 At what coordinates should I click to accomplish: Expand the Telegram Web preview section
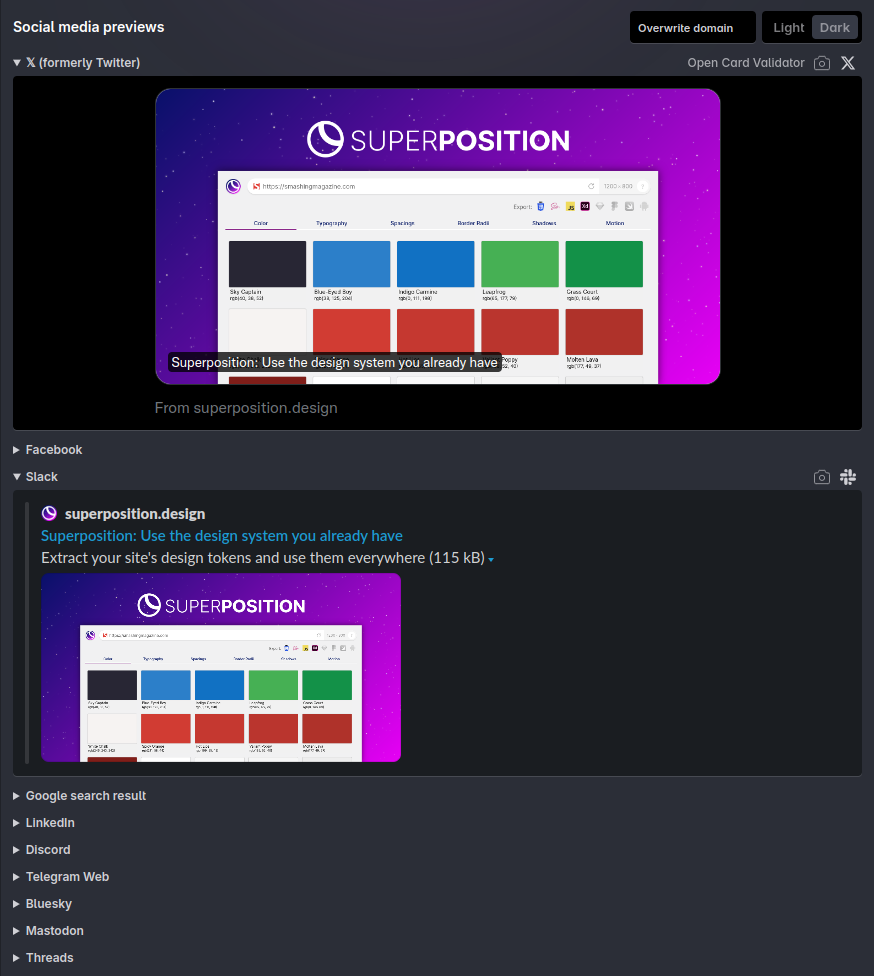(61, 876)
